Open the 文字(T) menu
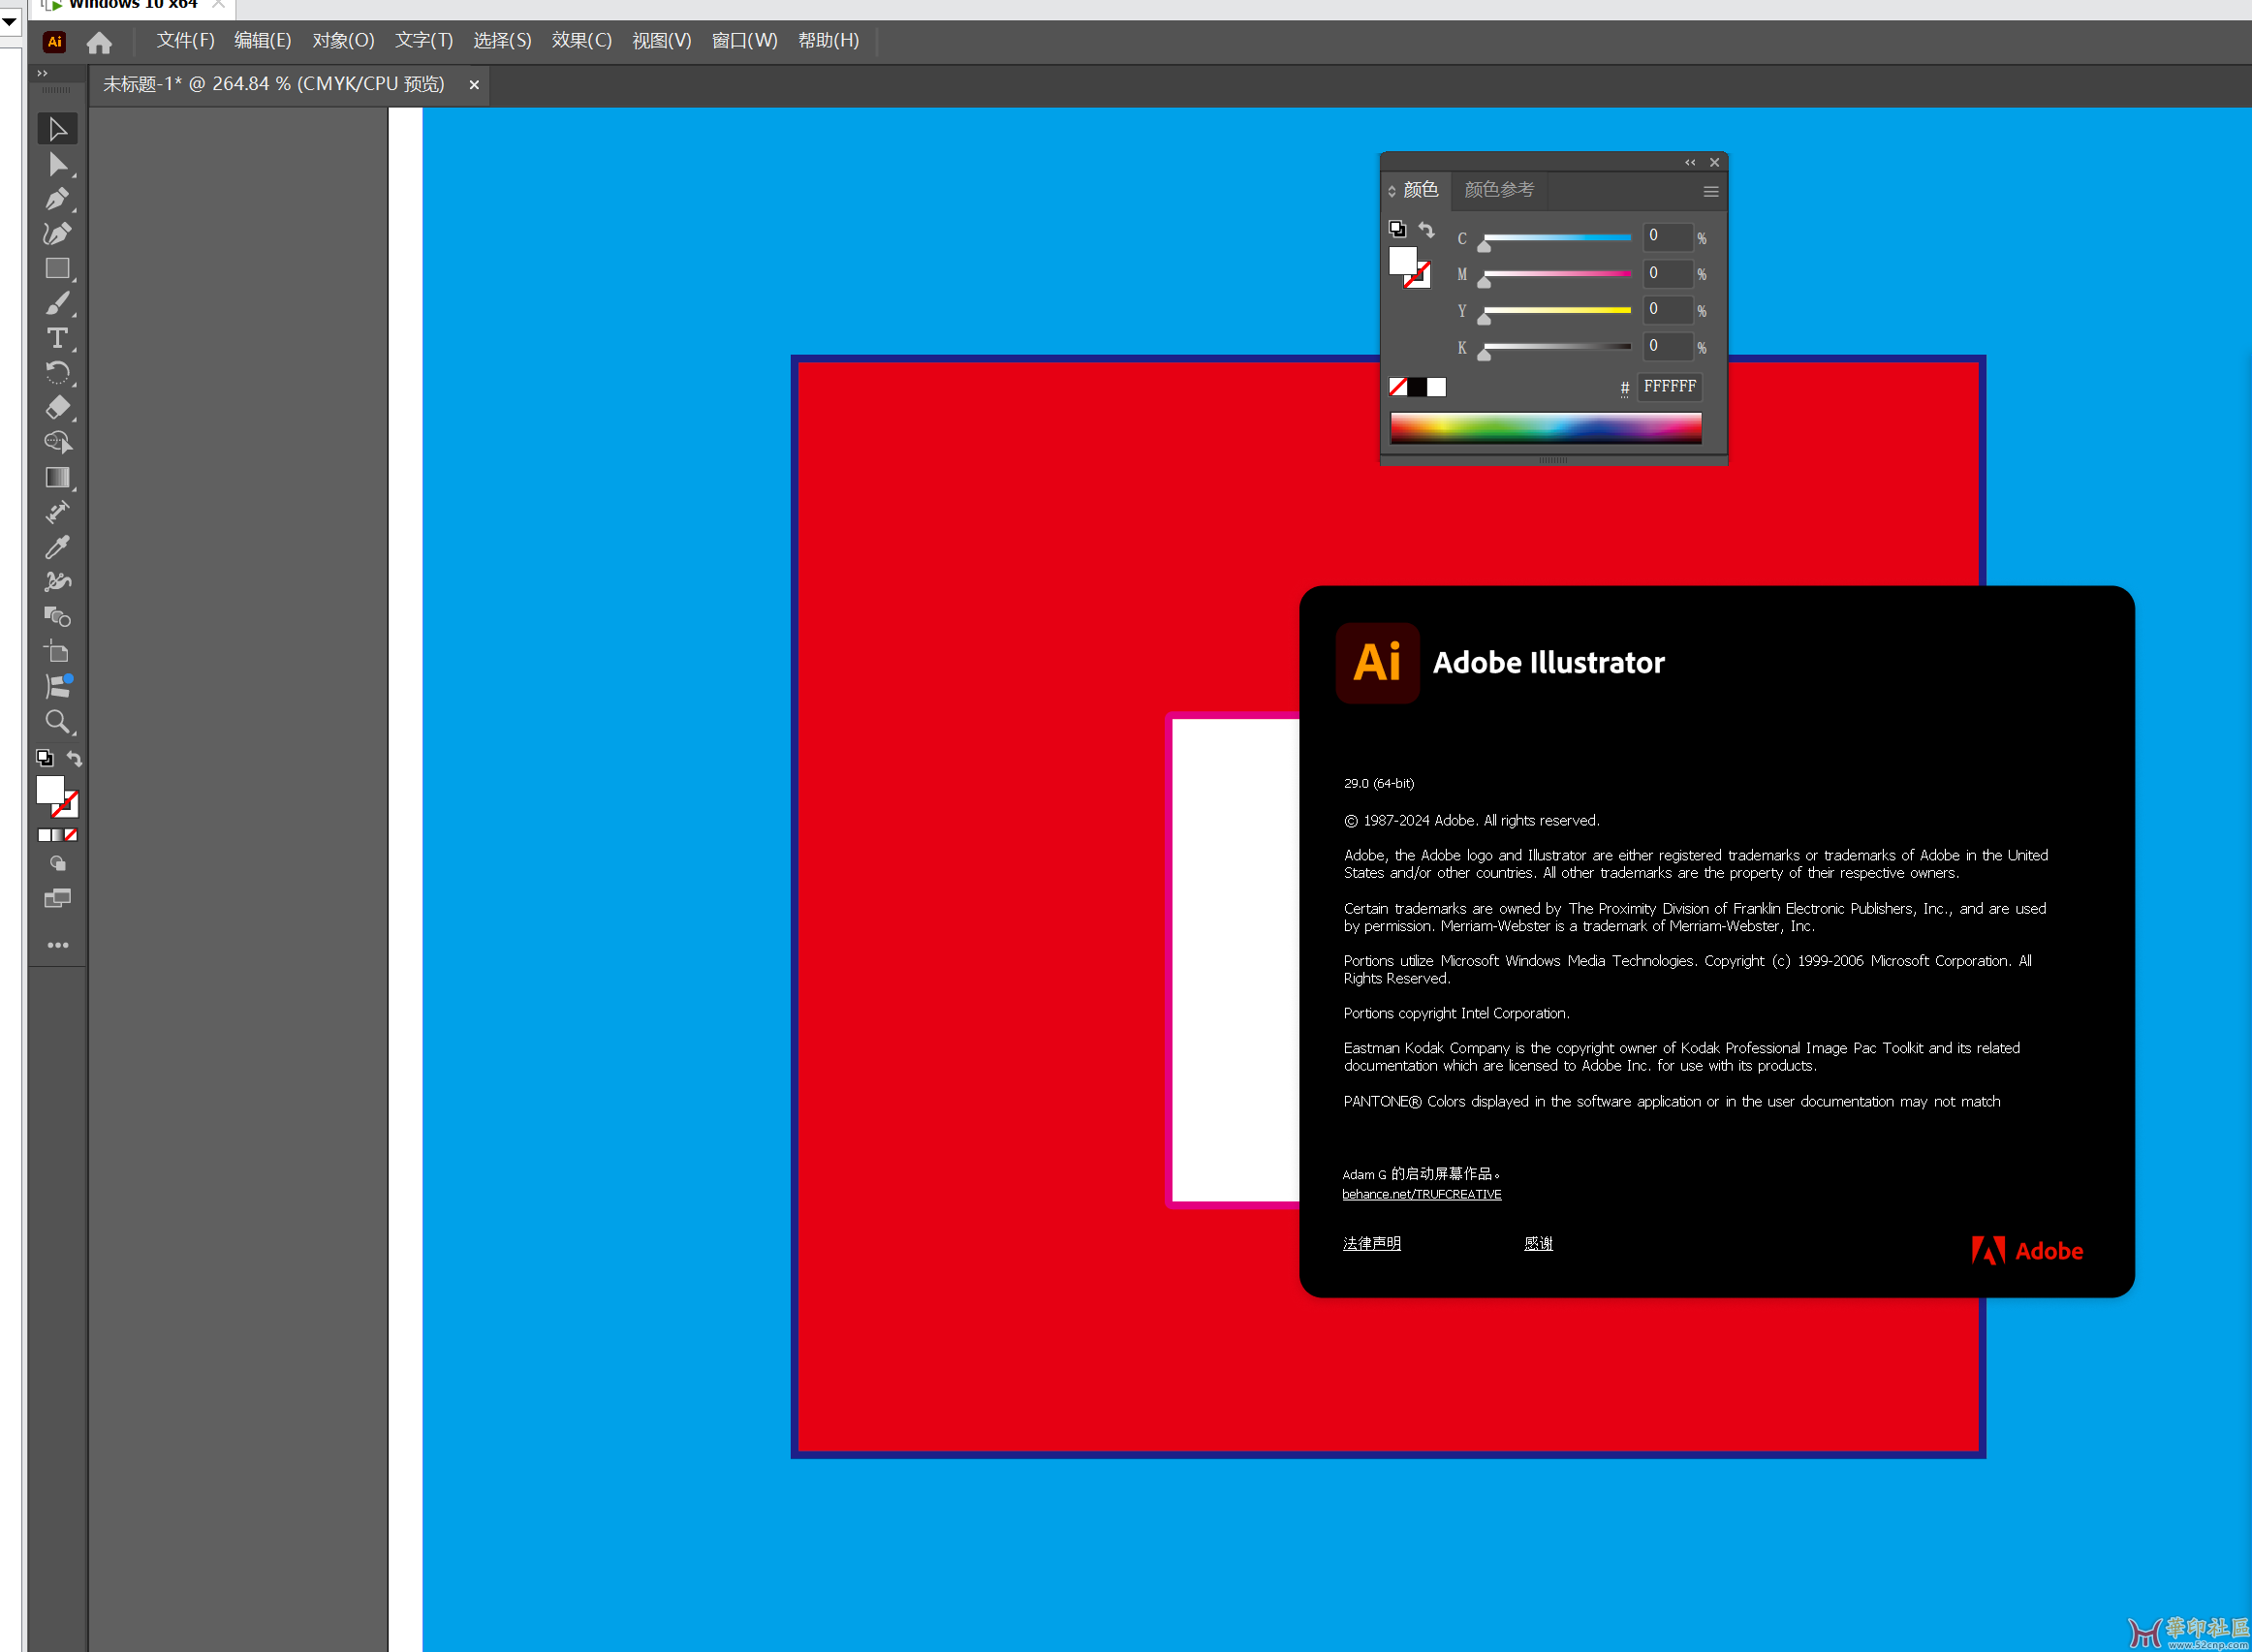2252x1652 pixels. point(424,41)
